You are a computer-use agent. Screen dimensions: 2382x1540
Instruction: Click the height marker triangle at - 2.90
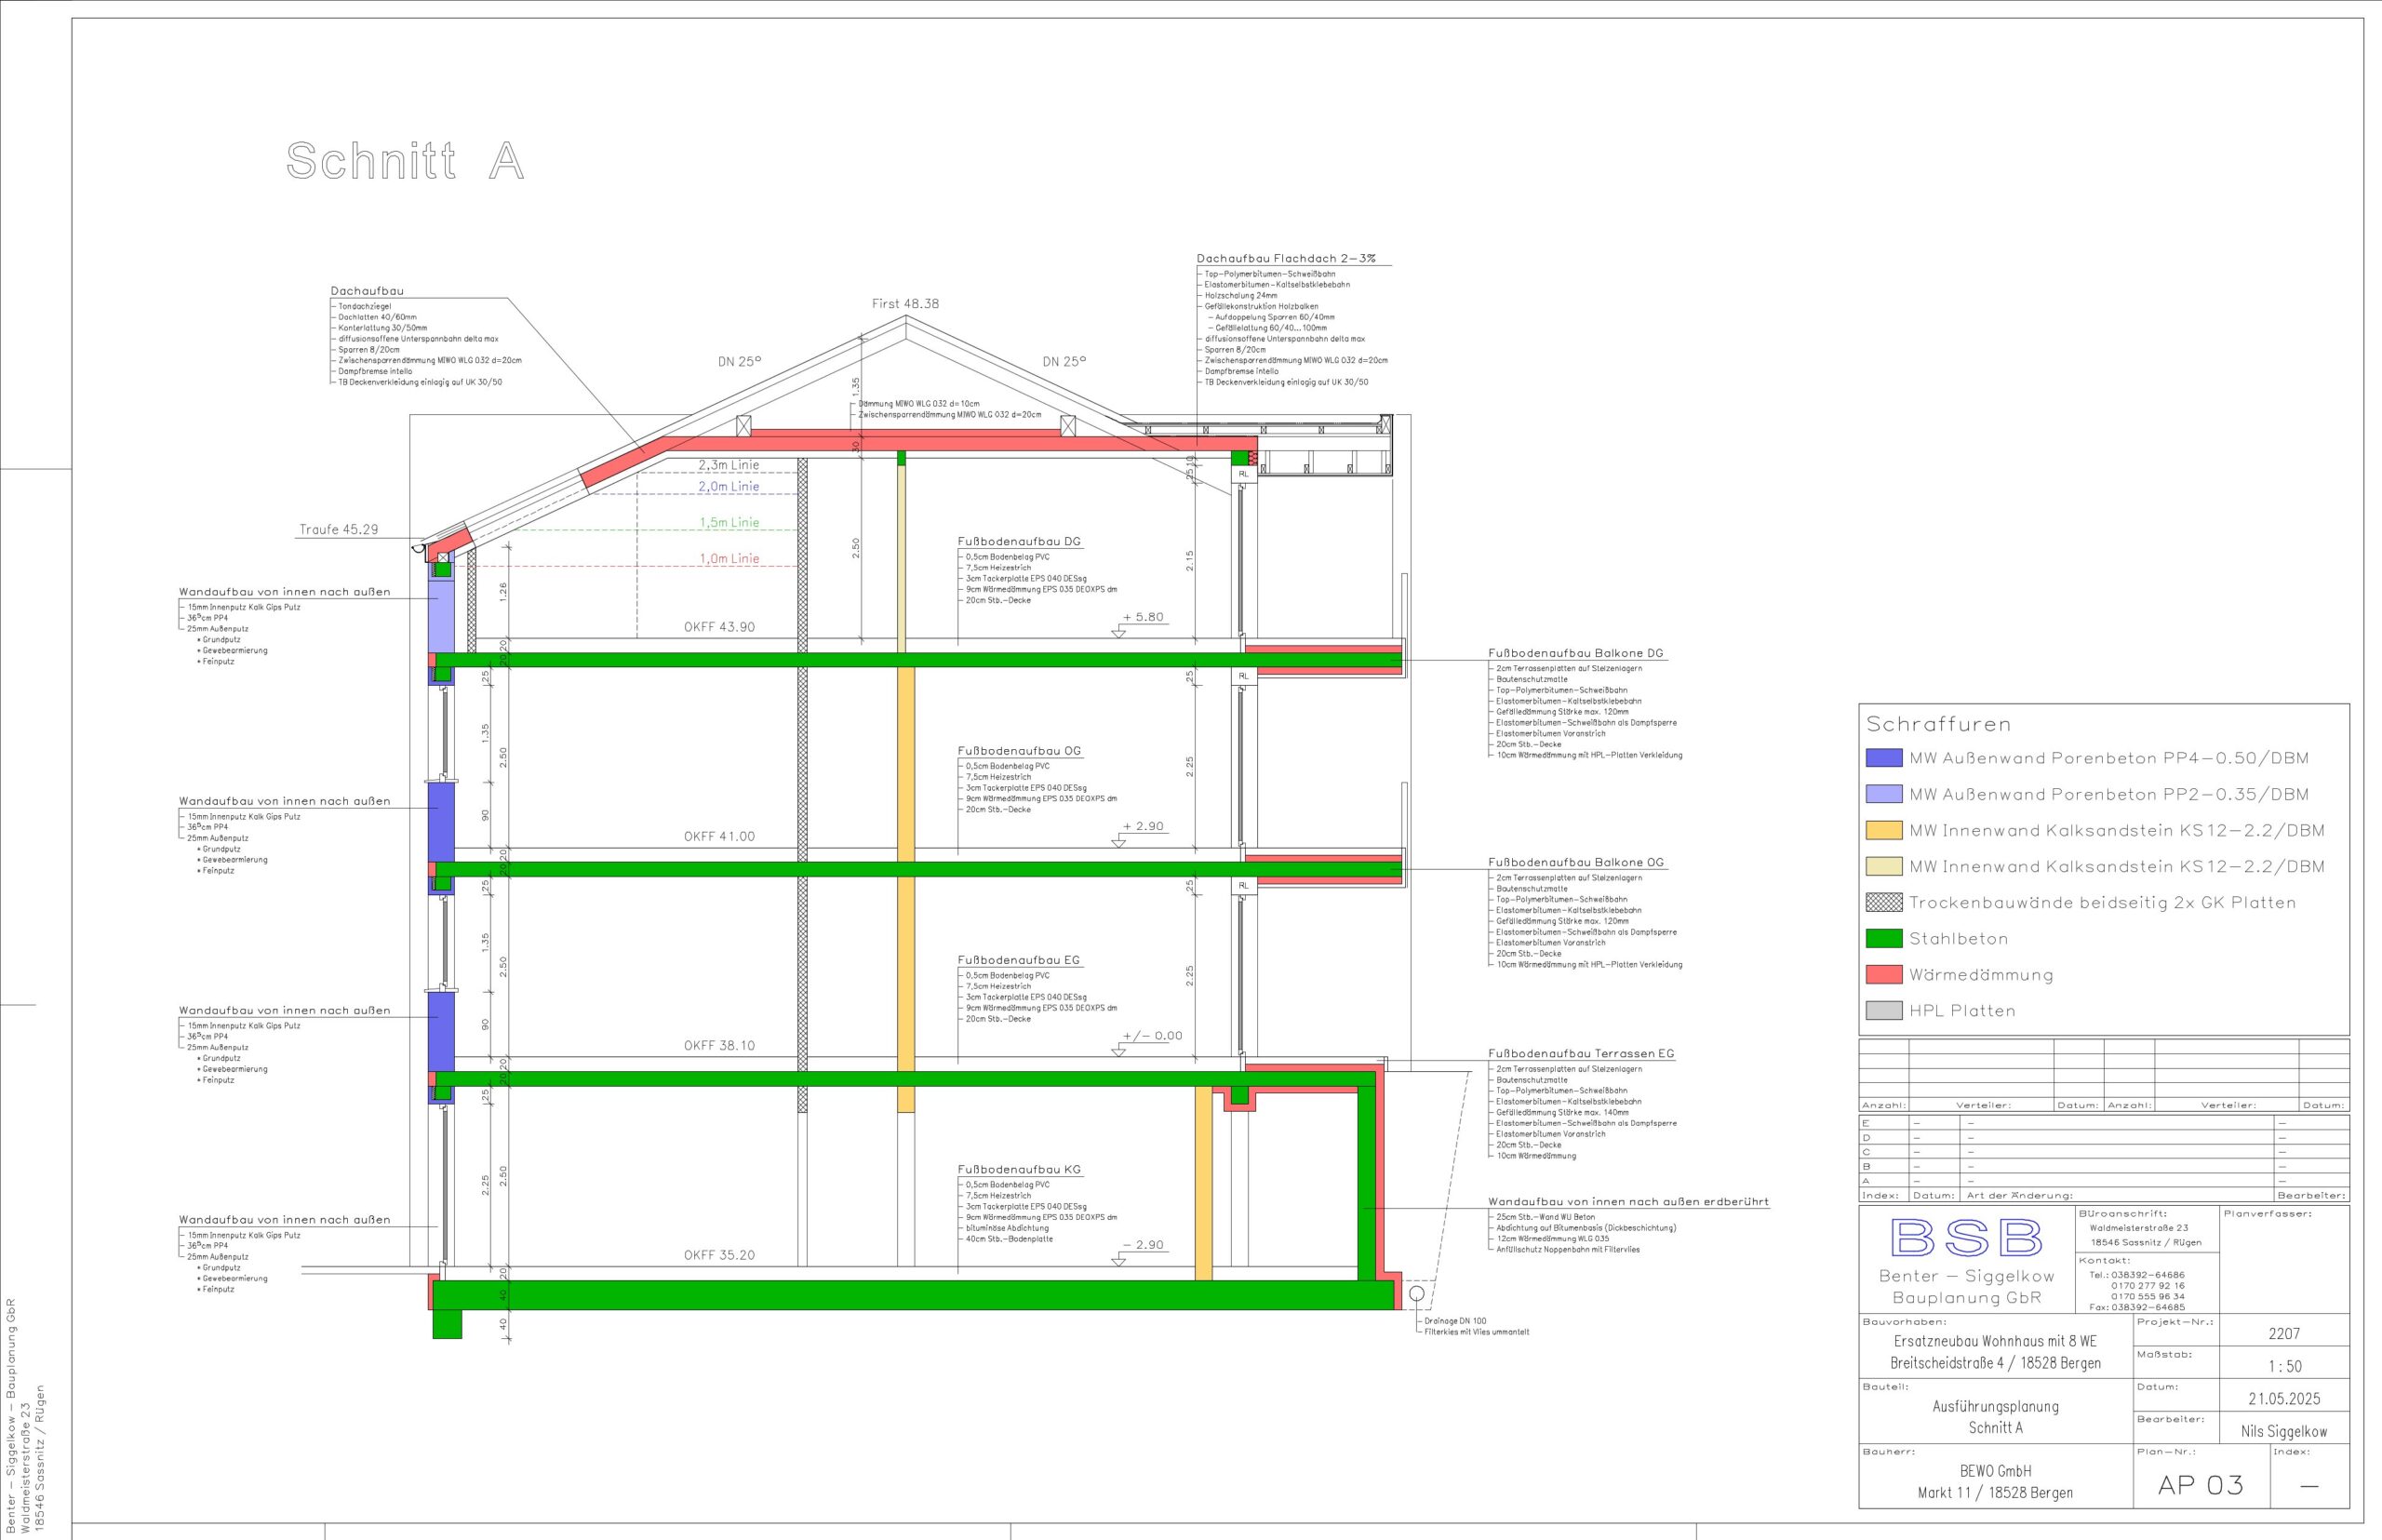coord(1118,1261)
